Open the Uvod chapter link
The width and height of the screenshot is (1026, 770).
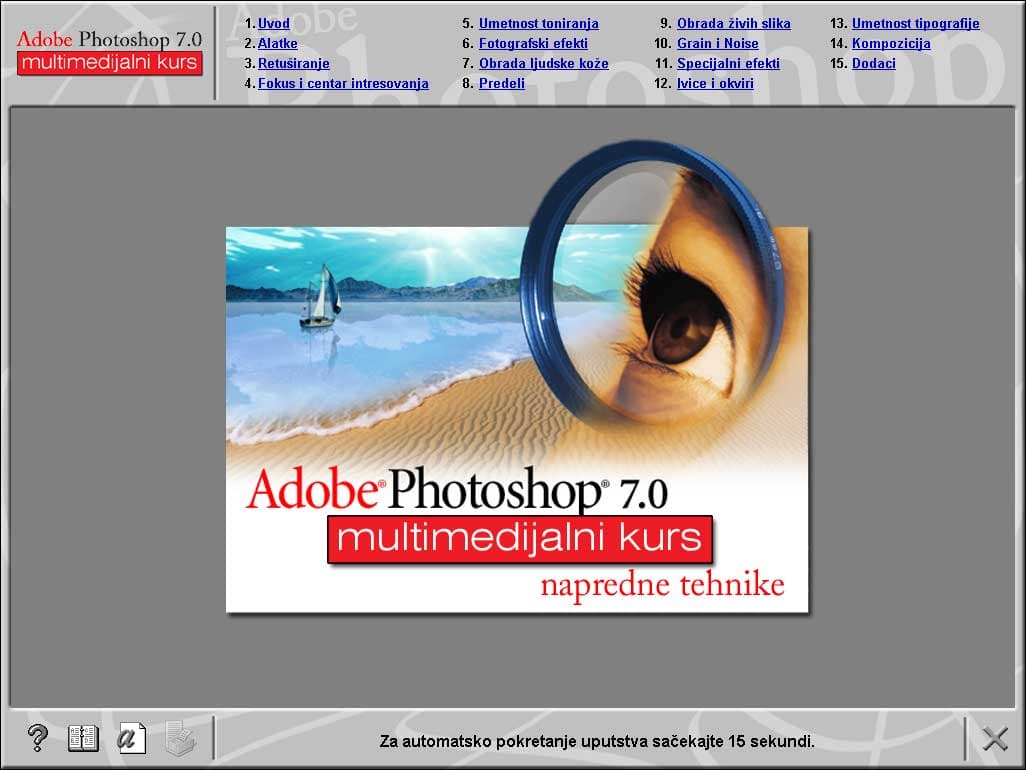[275, 23]
